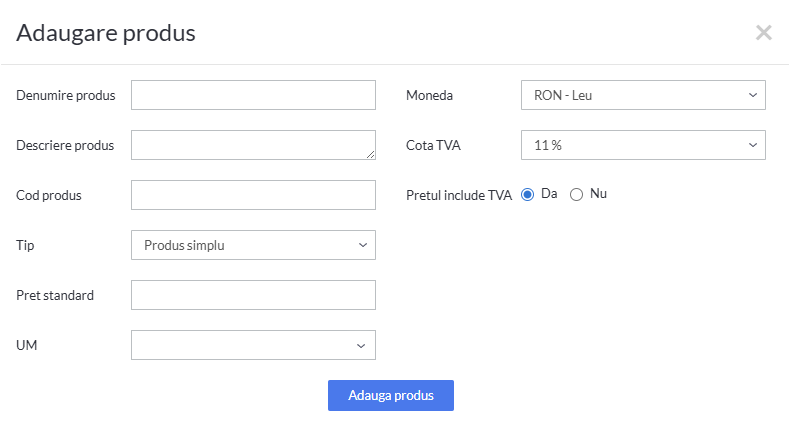
Task: Open the Moneda dropdown showing RON - Leu
Action: coord(643,95)
